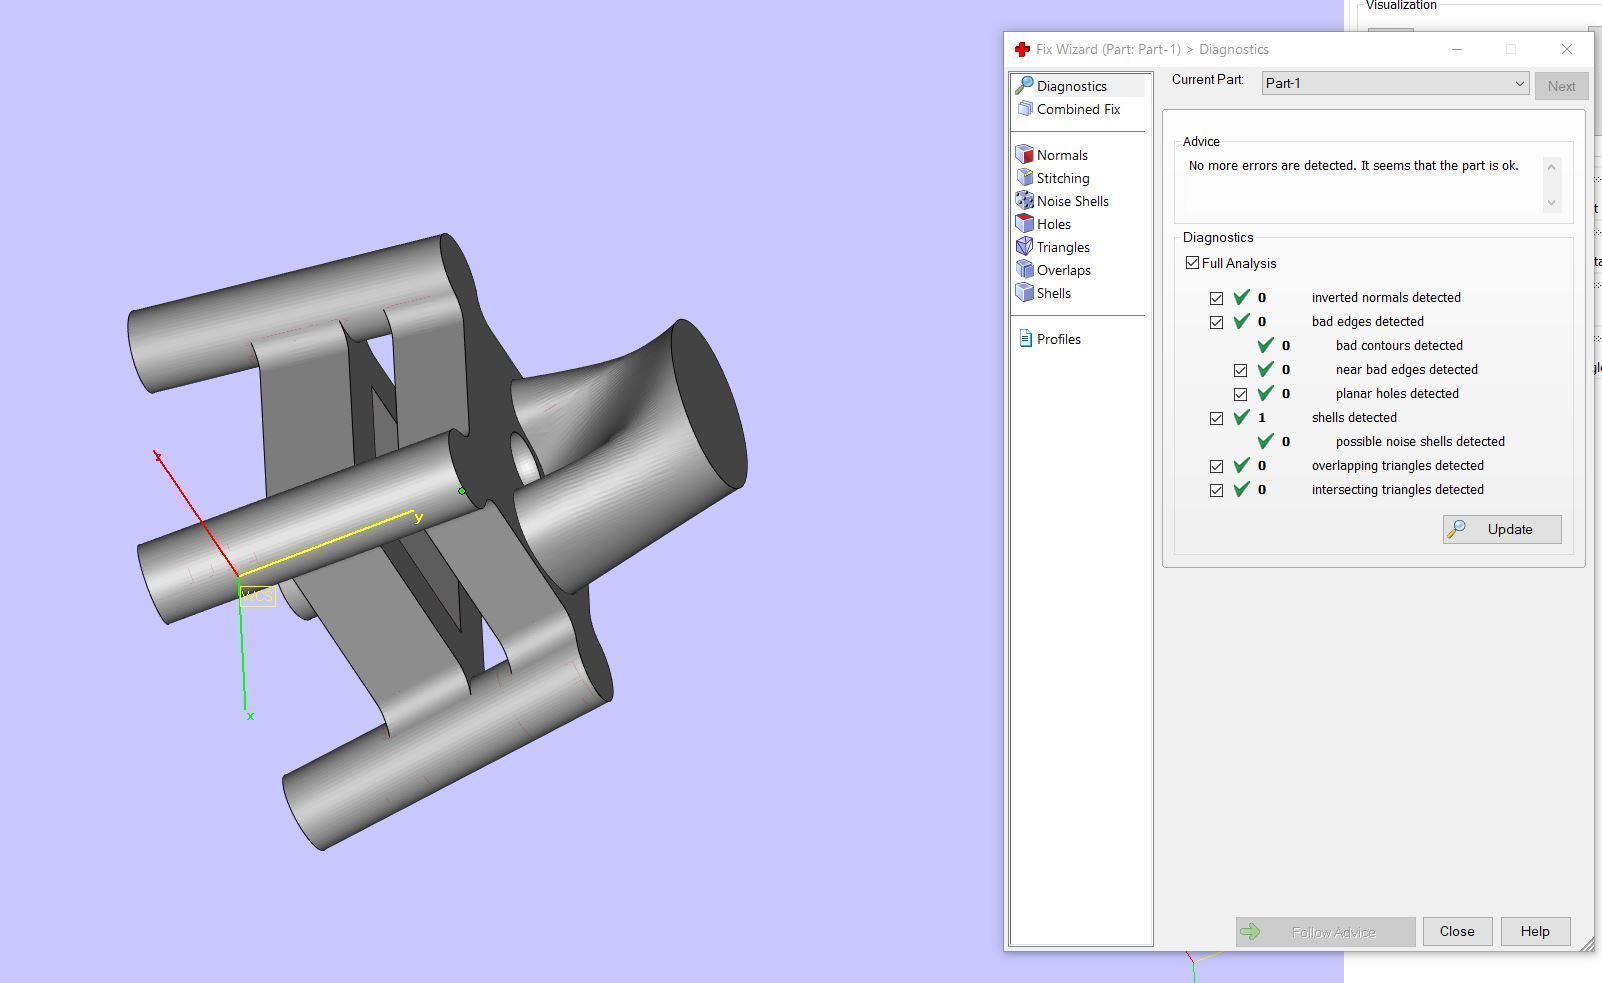
Task: Click green check icon for intersecting triangles
Action: coord(1241,489)
